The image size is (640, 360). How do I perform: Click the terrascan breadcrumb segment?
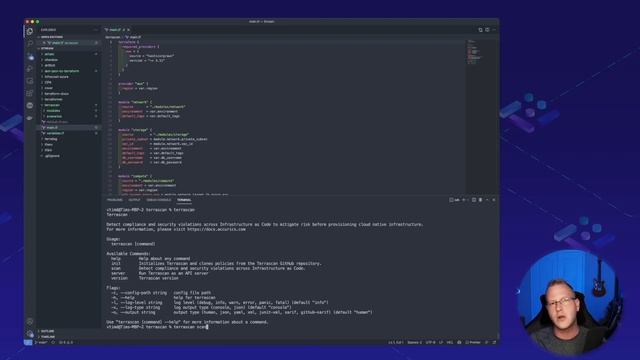[x=112, y=37]
